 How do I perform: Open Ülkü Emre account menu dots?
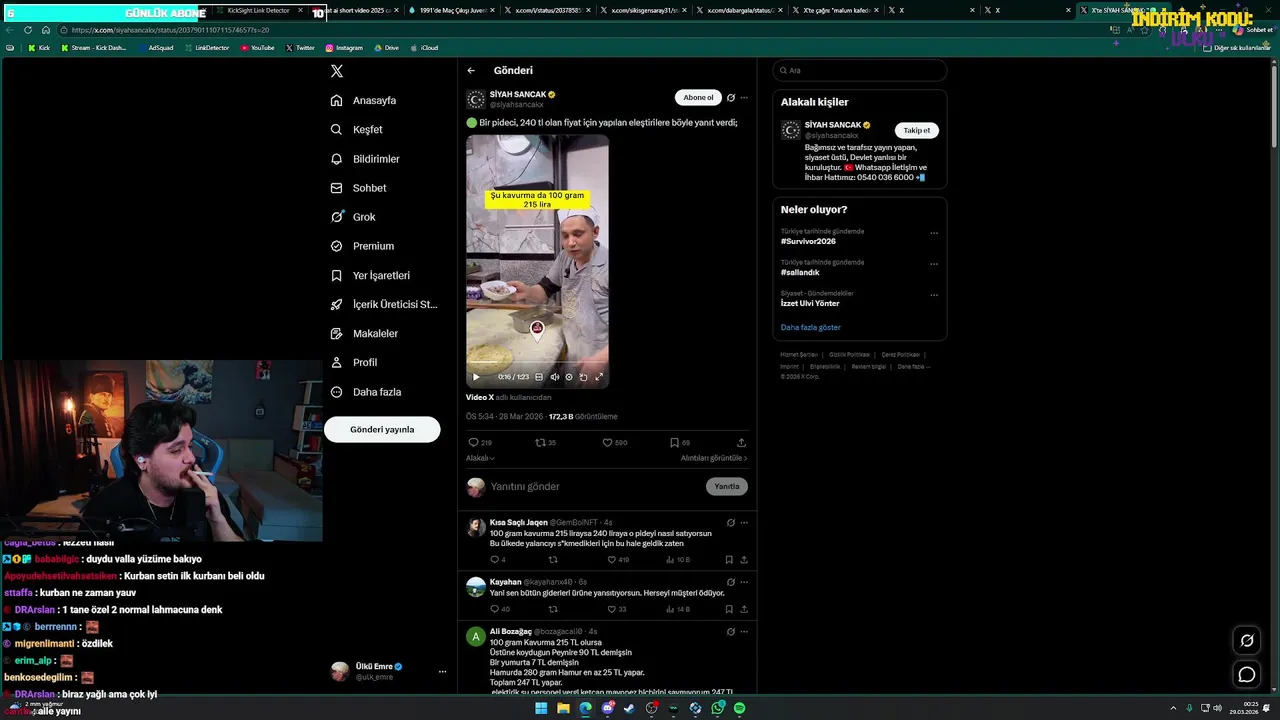pyautogui.click(x=442, y=671)
